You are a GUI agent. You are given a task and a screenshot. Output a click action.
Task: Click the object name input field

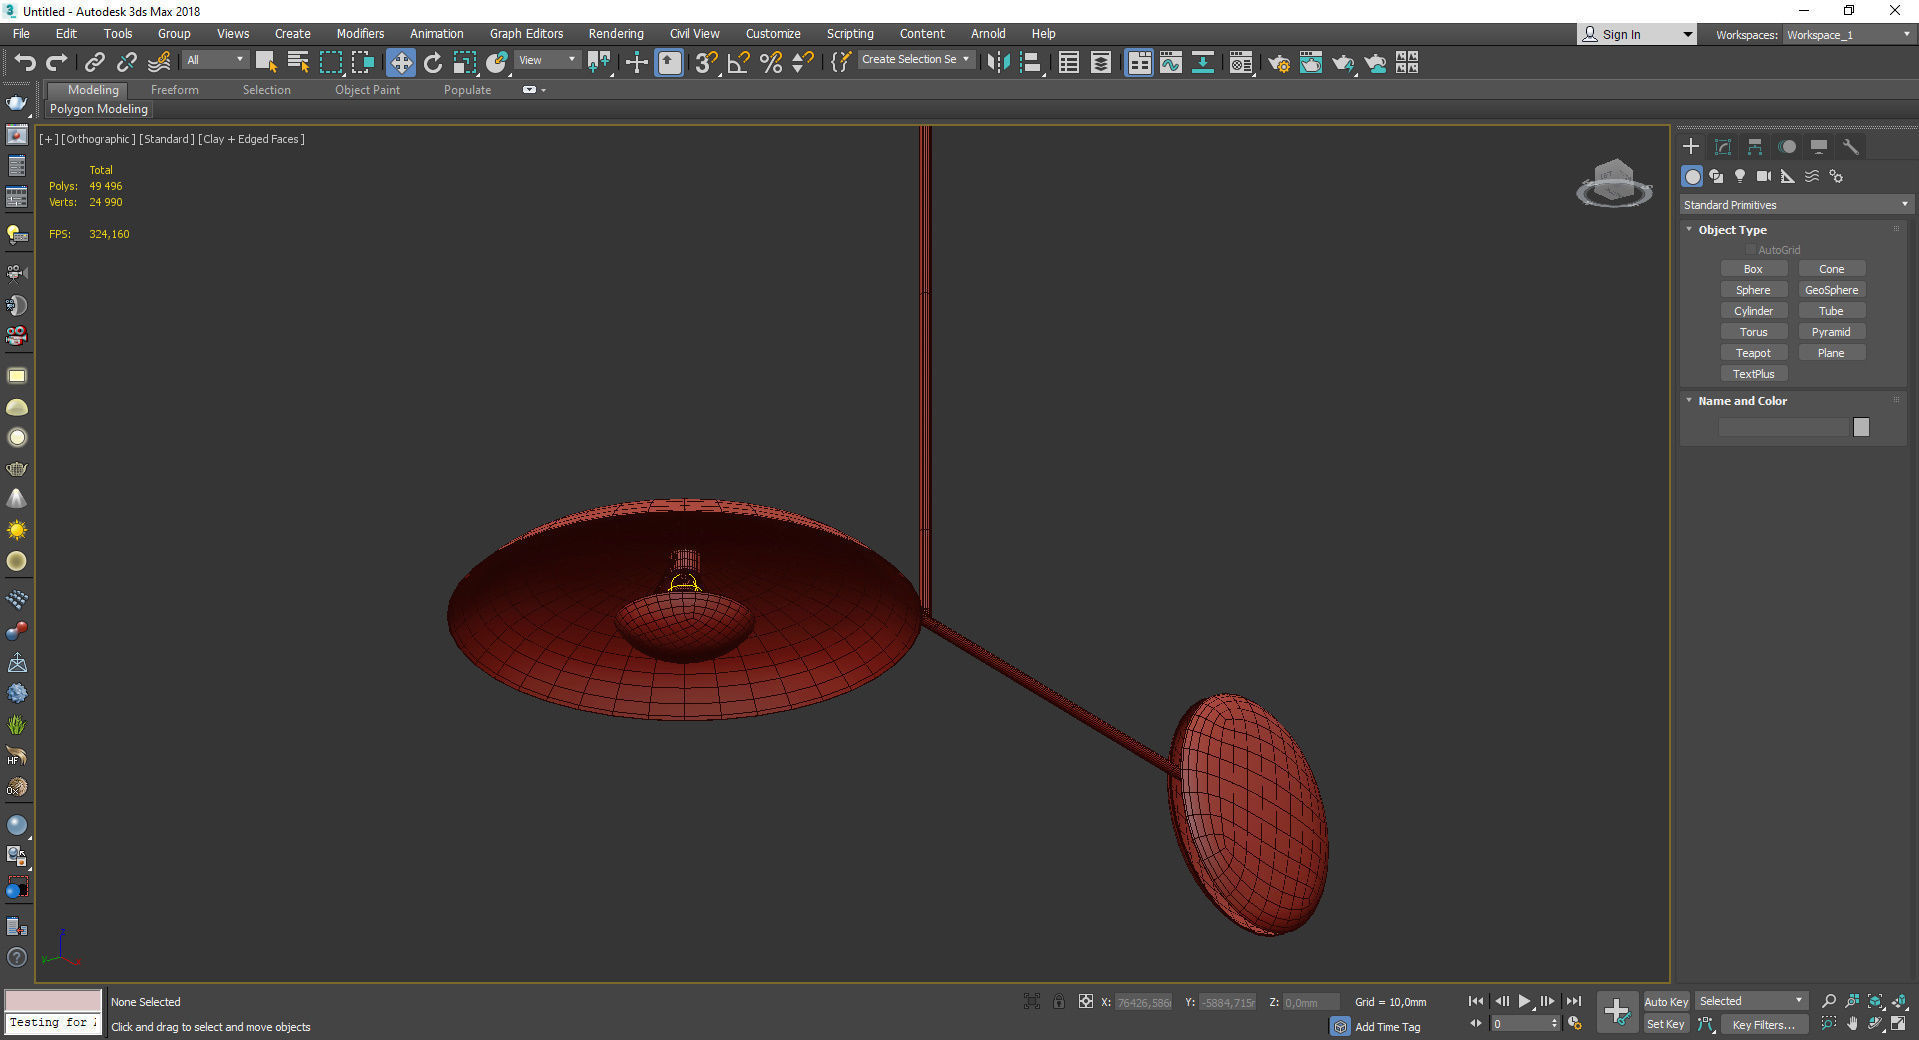[1784, 427]
